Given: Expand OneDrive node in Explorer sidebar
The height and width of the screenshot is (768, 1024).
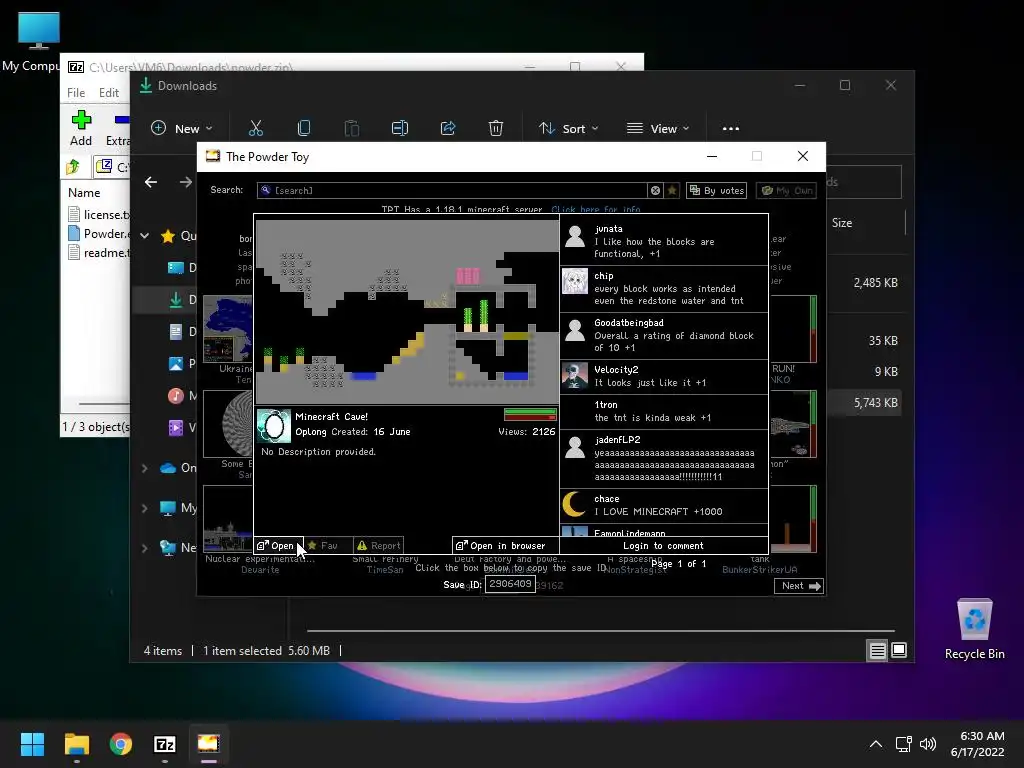Looking at the screenshot, I should coord(145,468).
